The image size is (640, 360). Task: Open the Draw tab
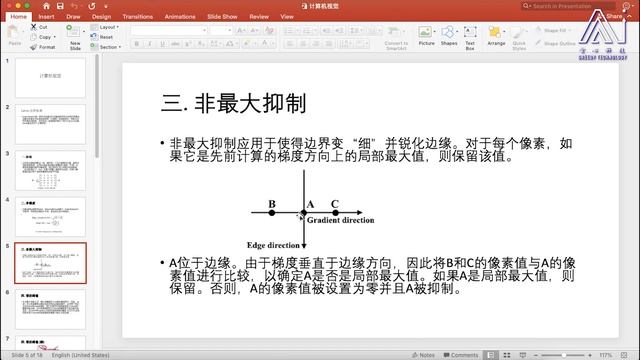[73, 17]
